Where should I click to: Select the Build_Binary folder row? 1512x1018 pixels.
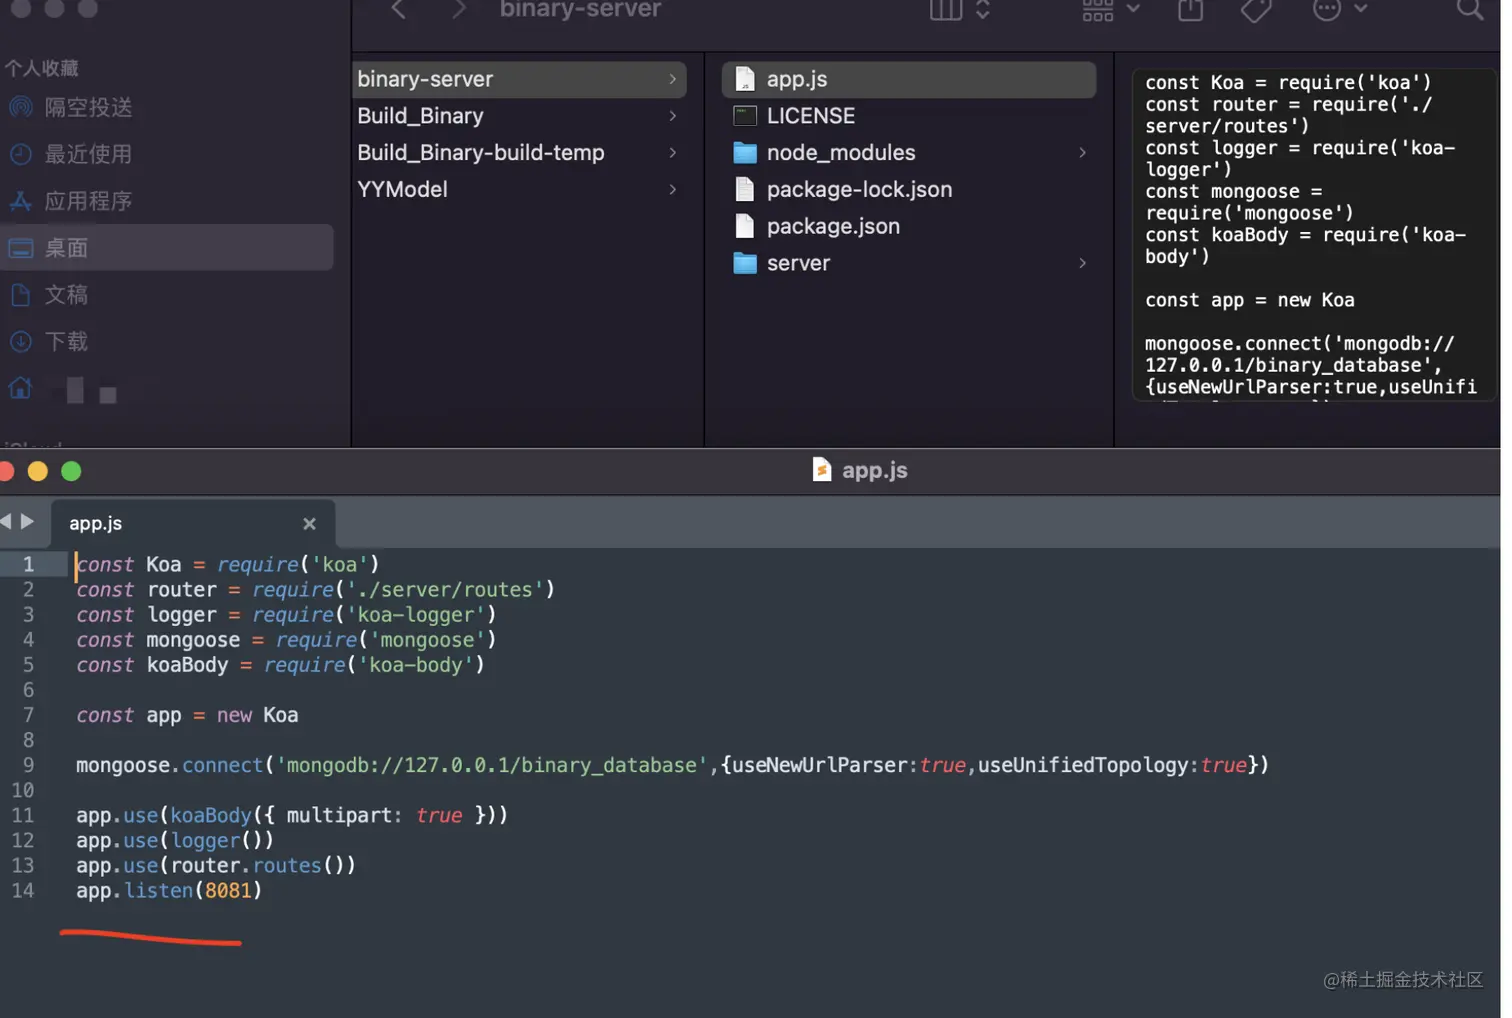point(519,116)
